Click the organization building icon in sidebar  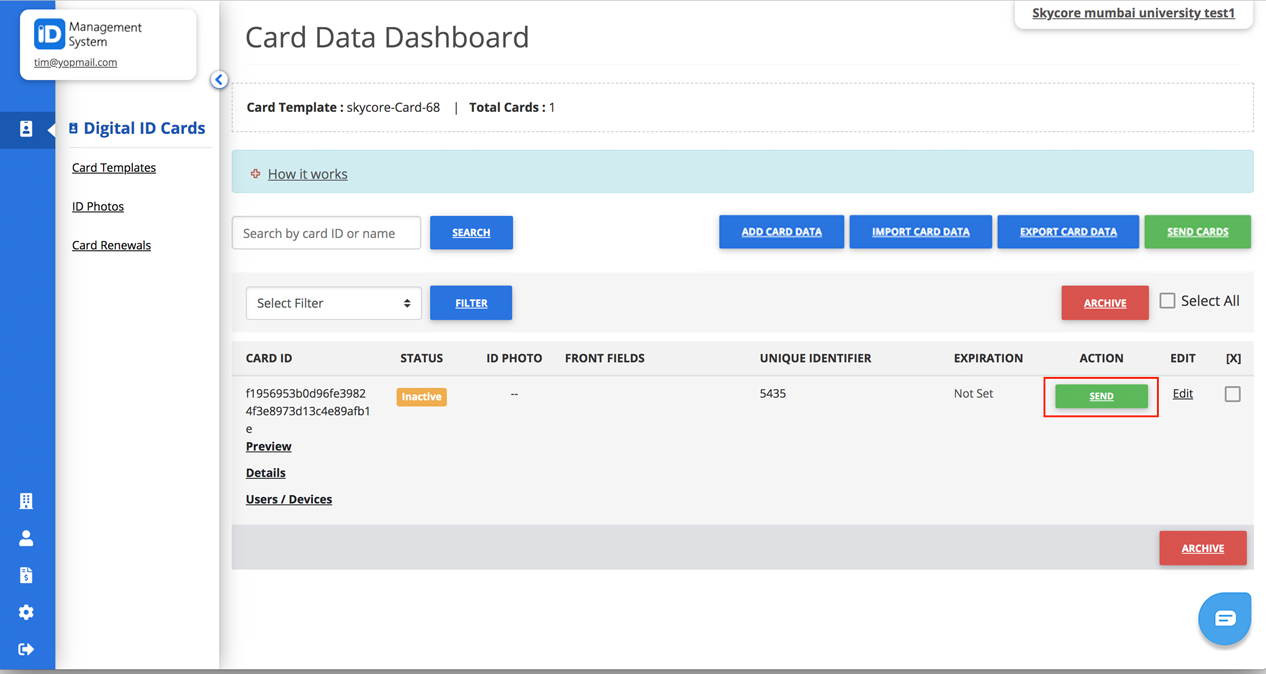26,501
